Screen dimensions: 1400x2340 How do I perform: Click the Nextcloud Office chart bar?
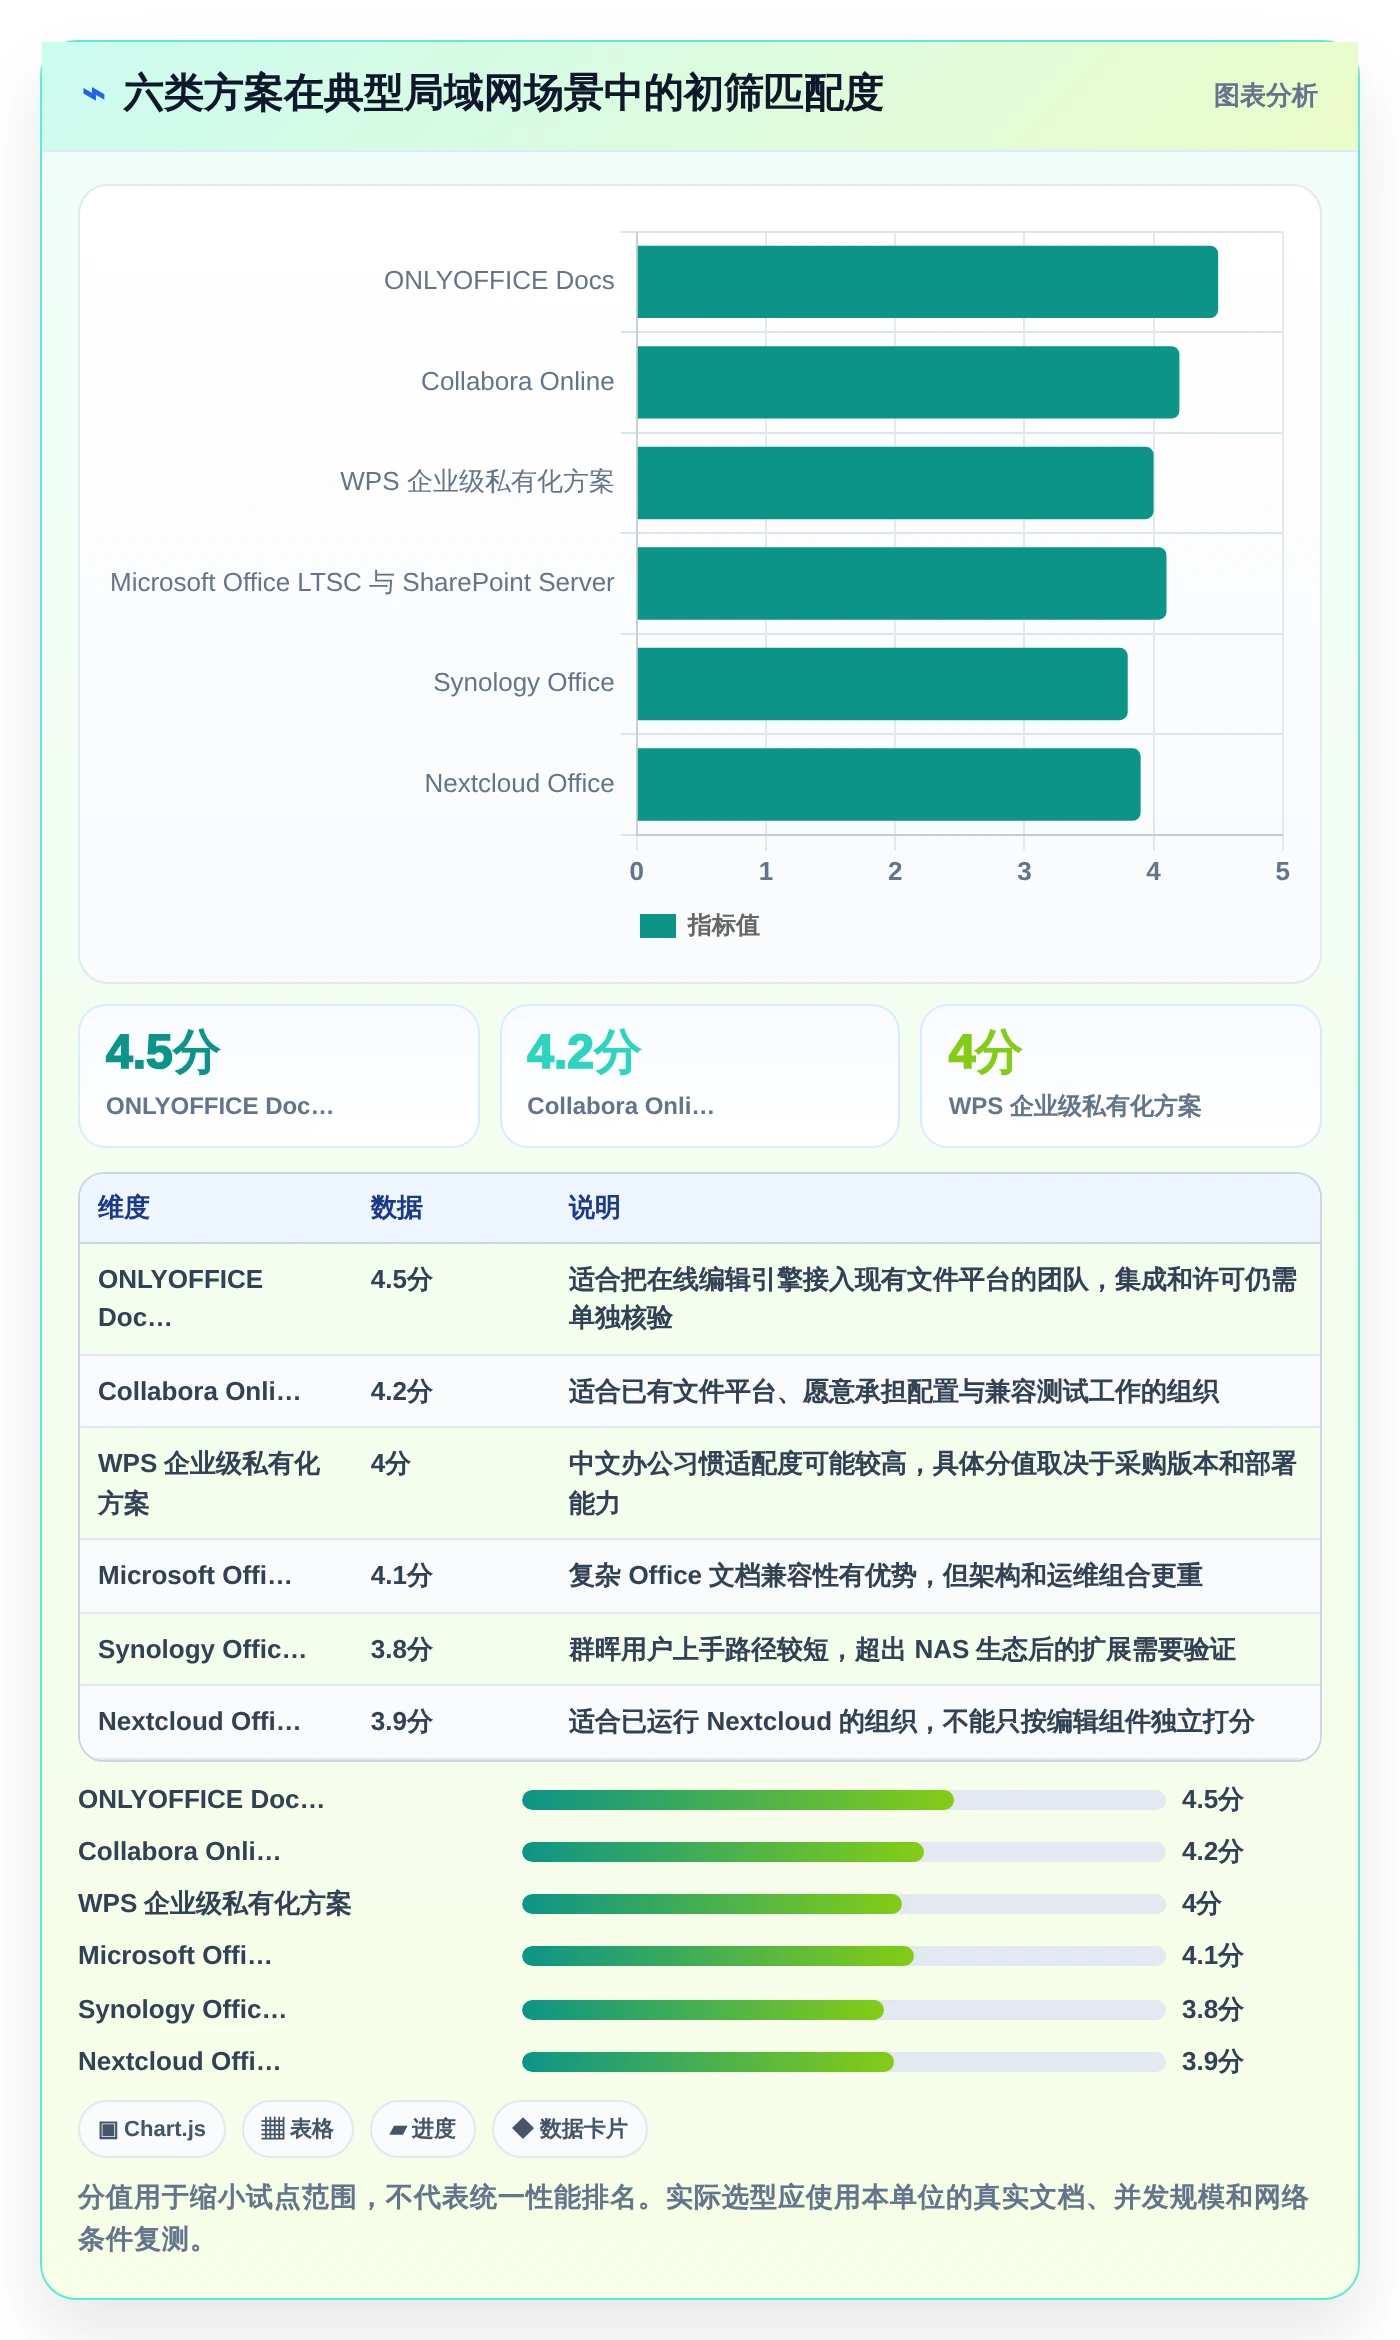889,784
